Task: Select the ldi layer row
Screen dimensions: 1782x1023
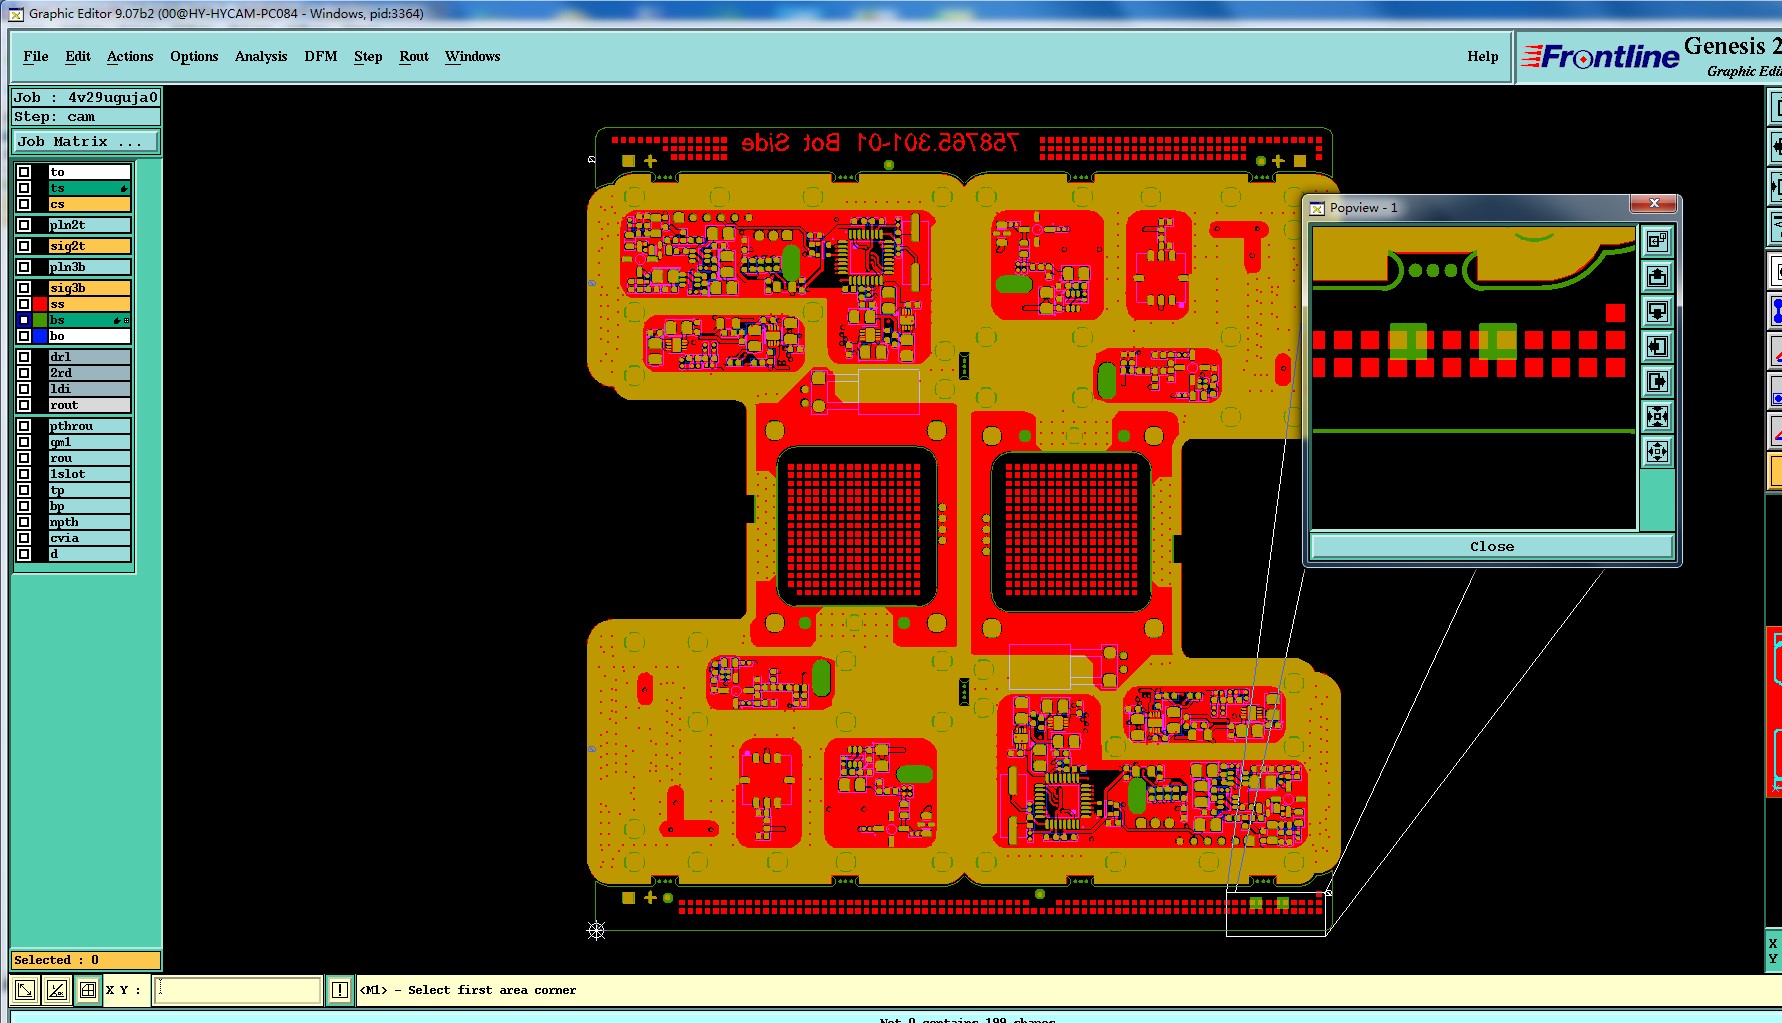Action: [x=90, y=389]
